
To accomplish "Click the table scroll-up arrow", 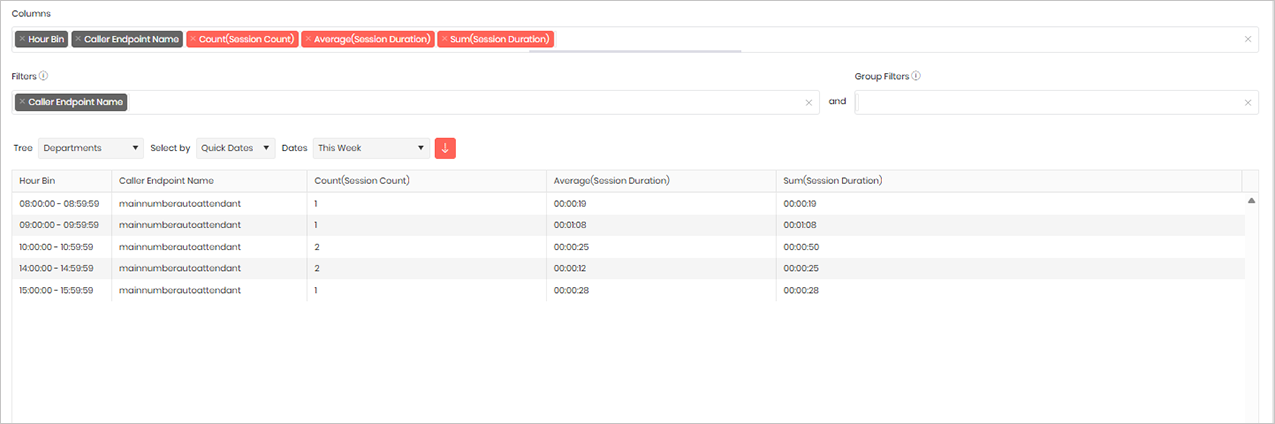I will point(1251,201).
